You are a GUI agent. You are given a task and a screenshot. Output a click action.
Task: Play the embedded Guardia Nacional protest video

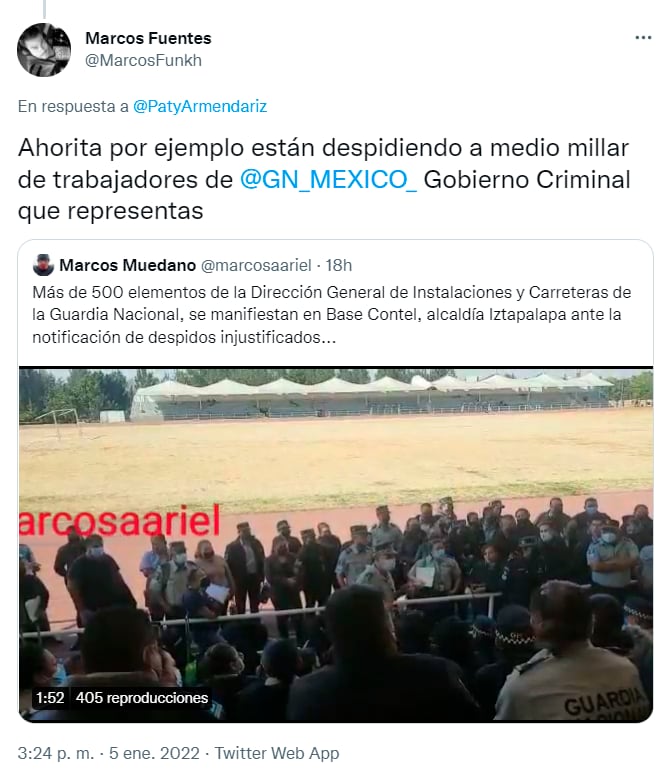(336, 544)
